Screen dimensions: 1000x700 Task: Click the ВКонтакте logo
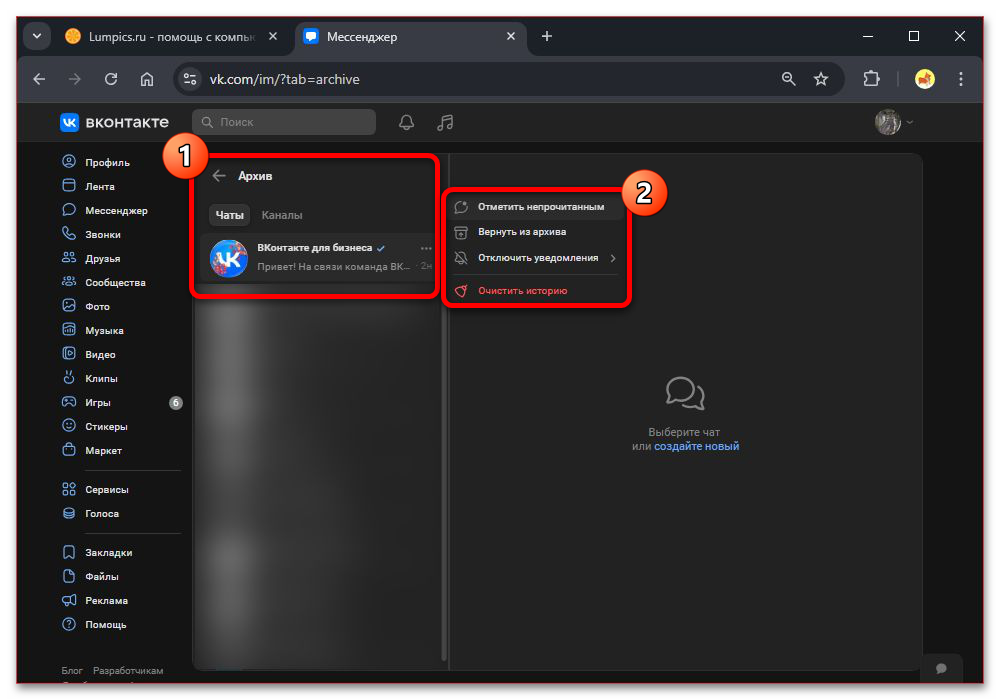coord(115,122)
